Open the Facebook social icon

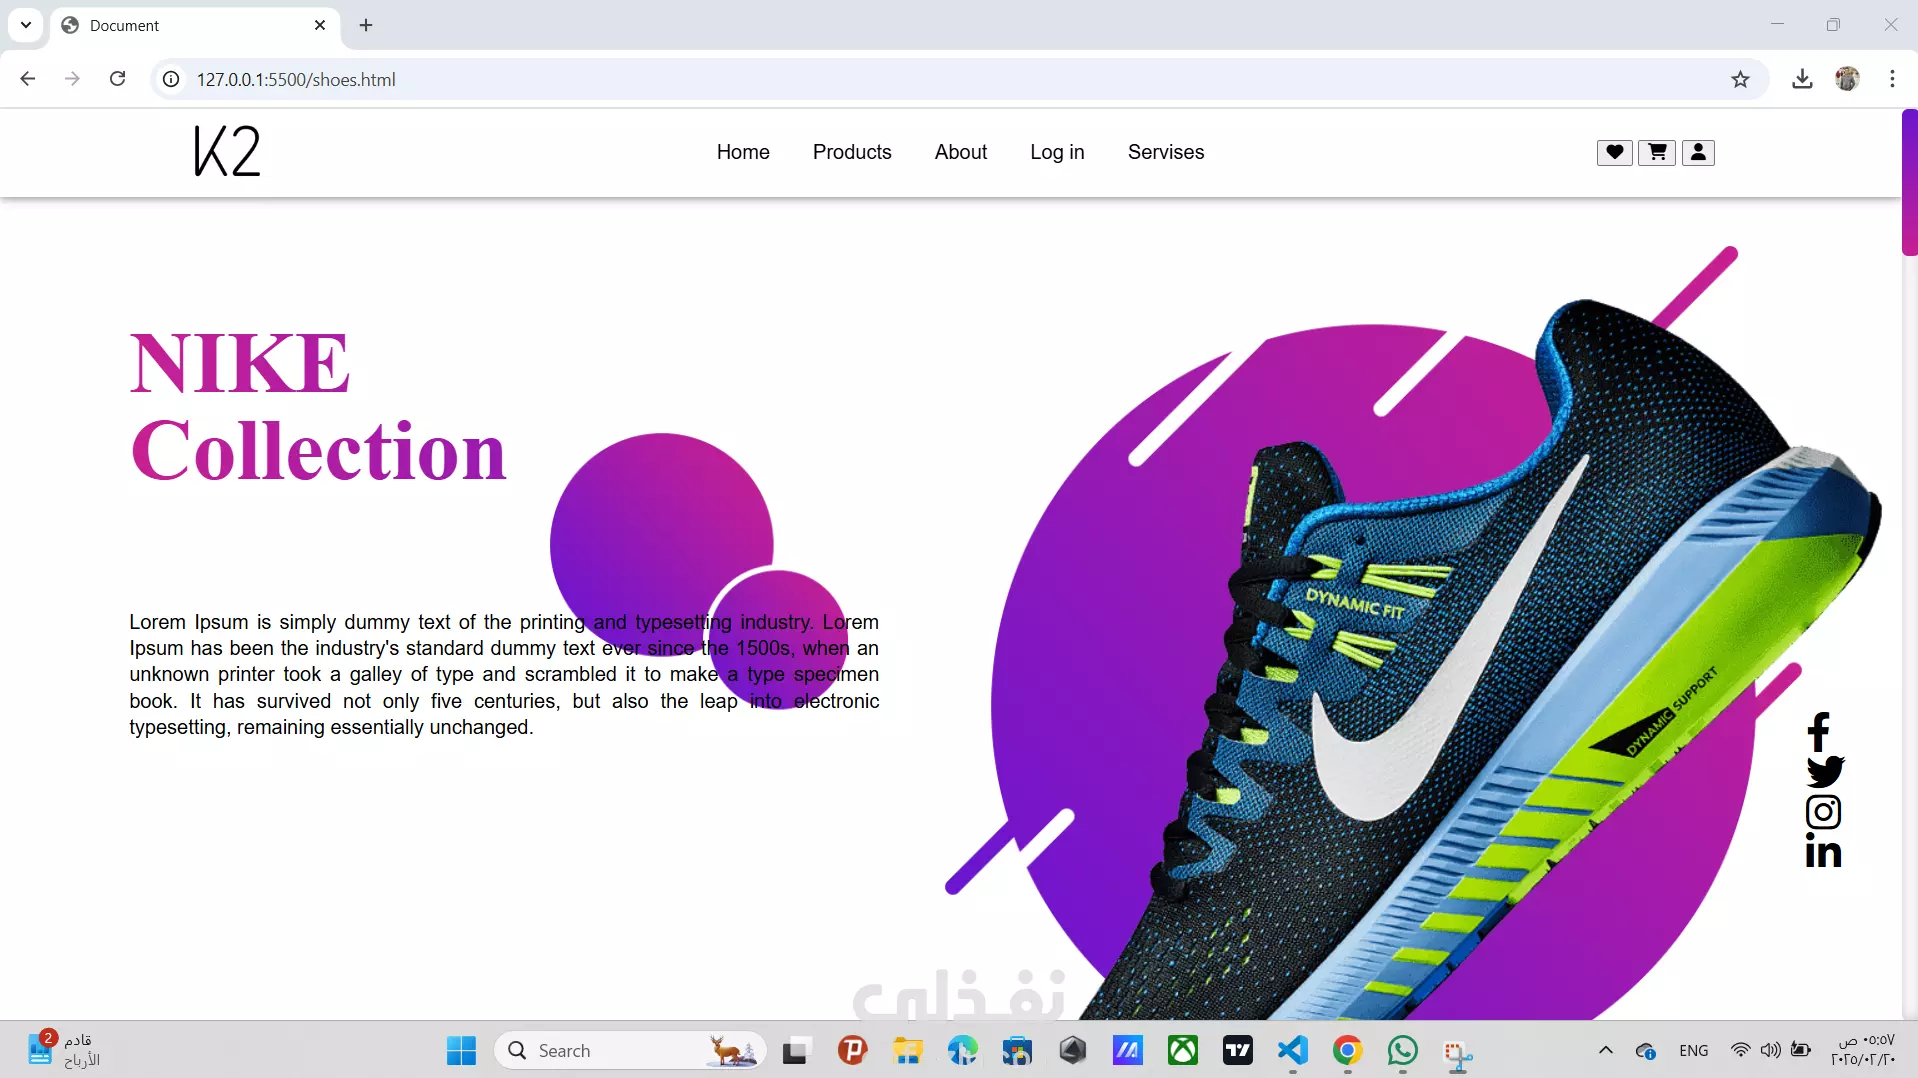point(1819,732)
